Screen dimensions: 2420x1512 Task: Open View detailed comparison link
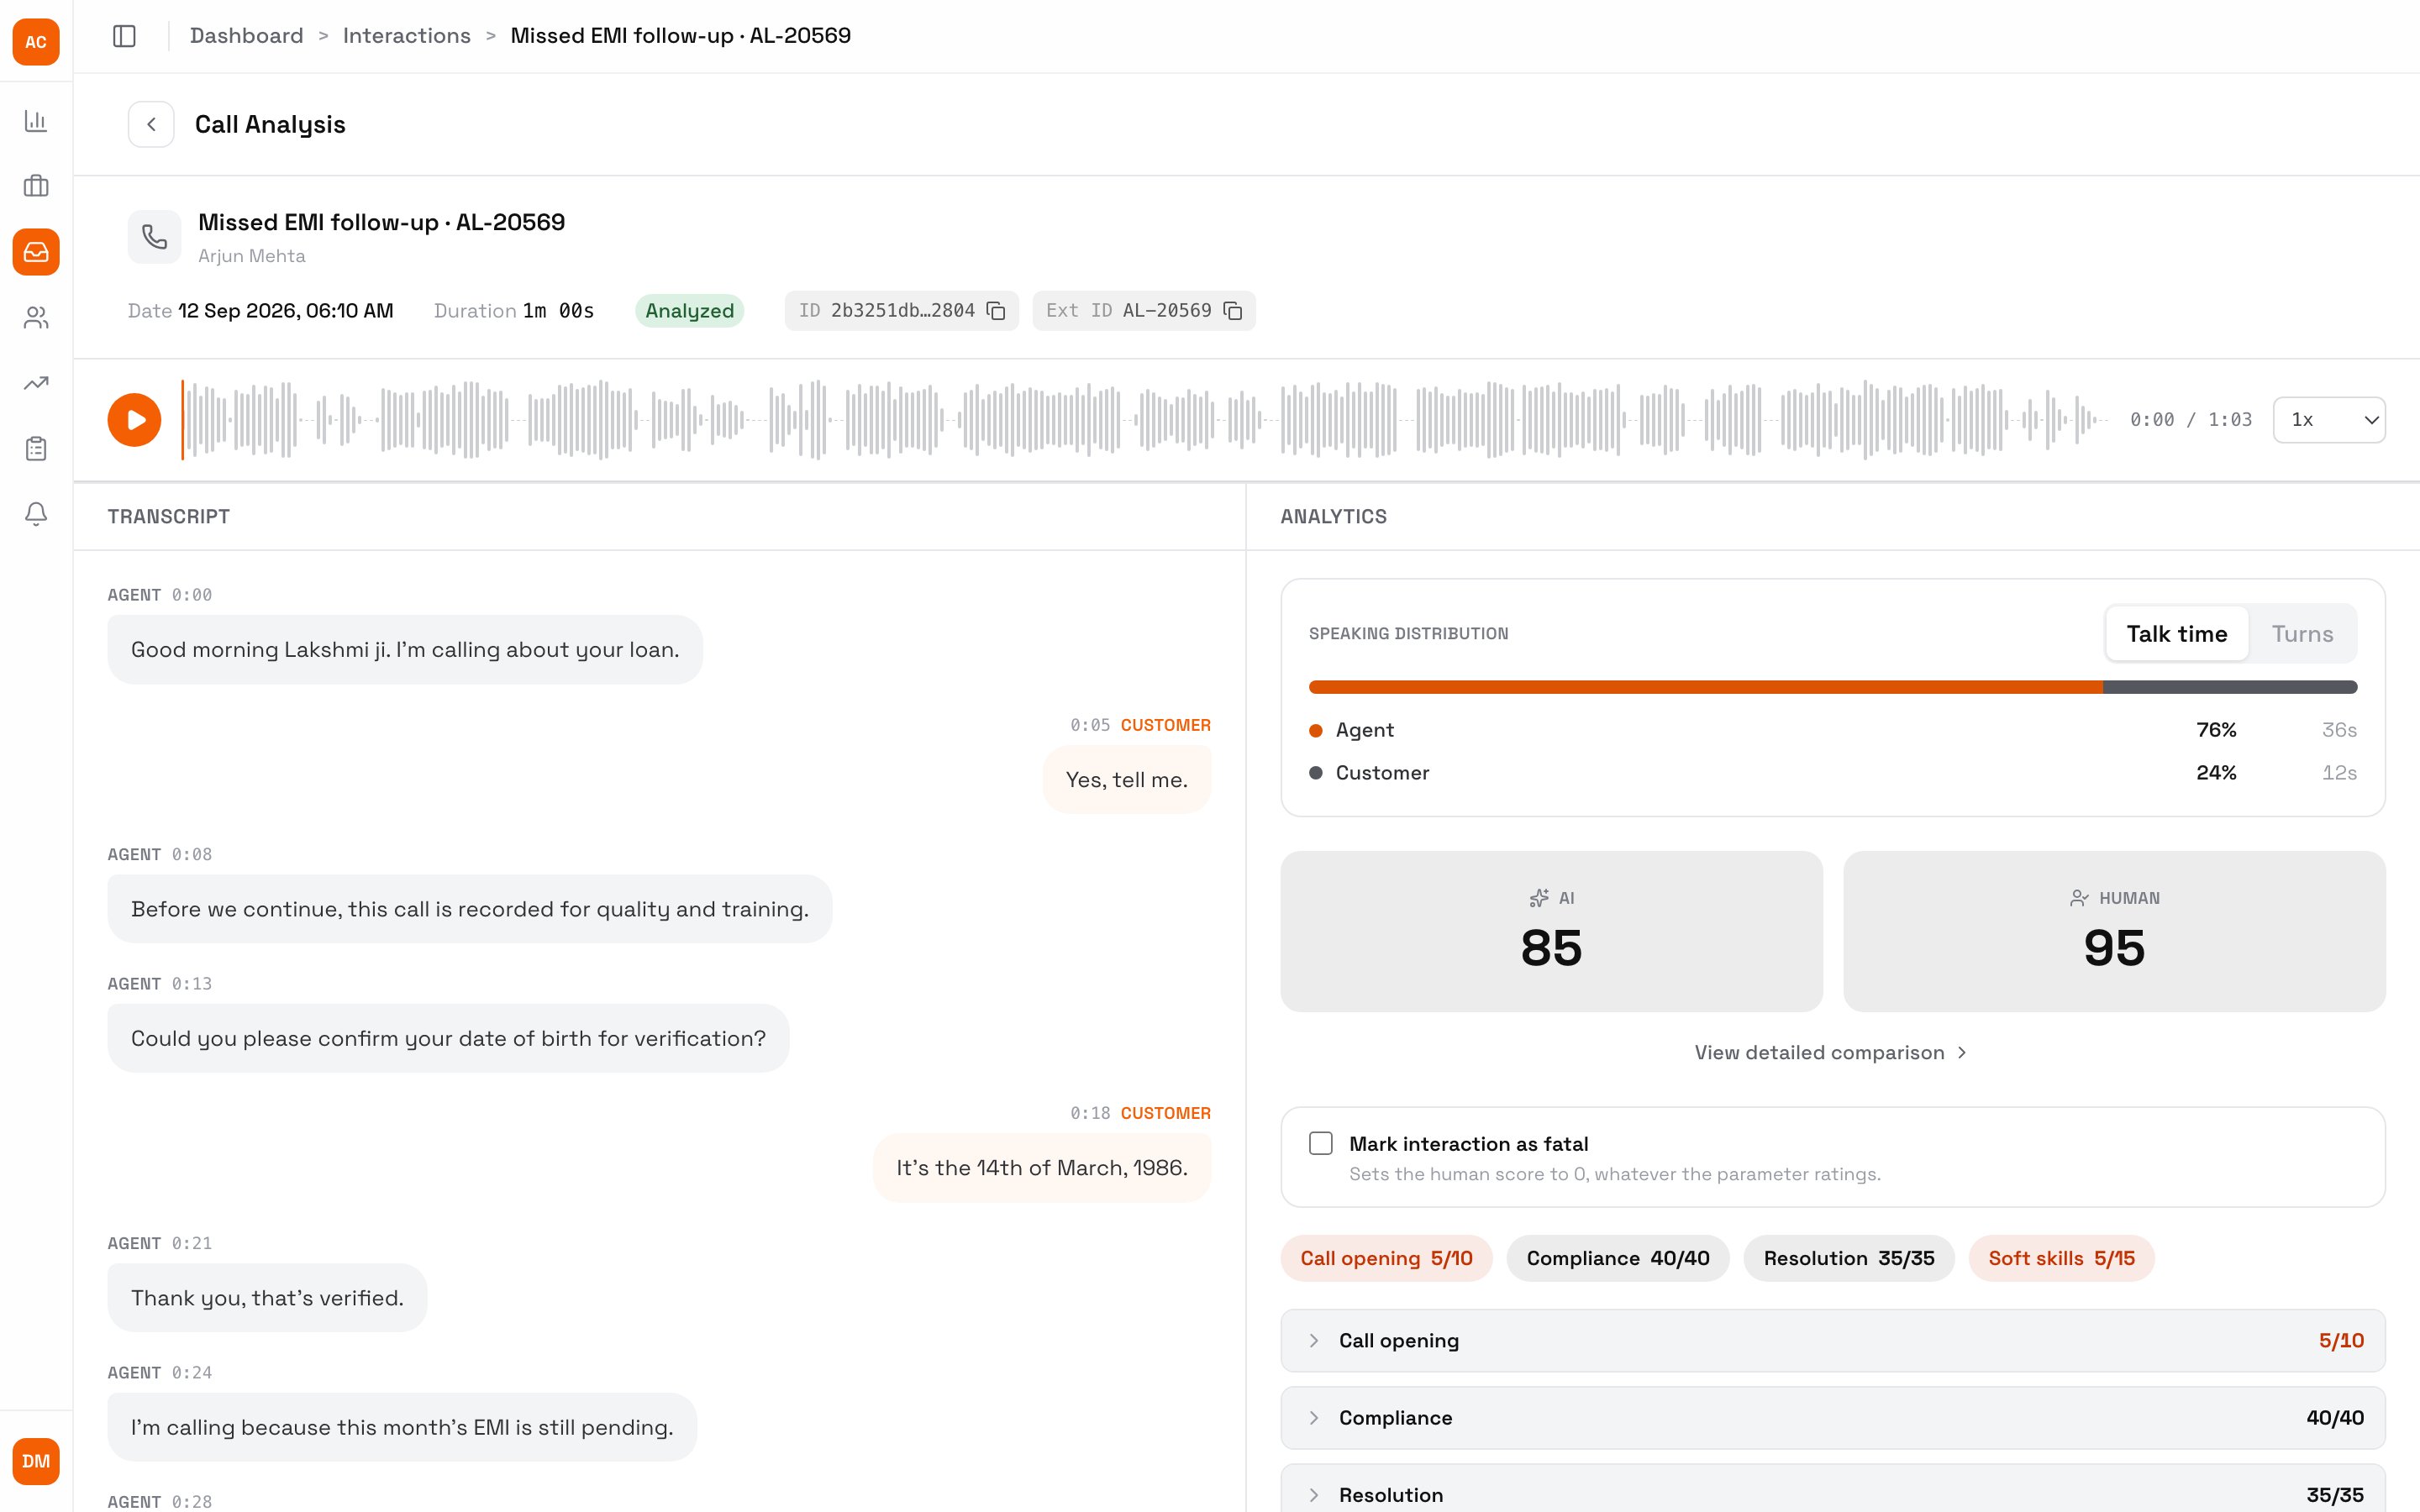coord(1832,1052)
